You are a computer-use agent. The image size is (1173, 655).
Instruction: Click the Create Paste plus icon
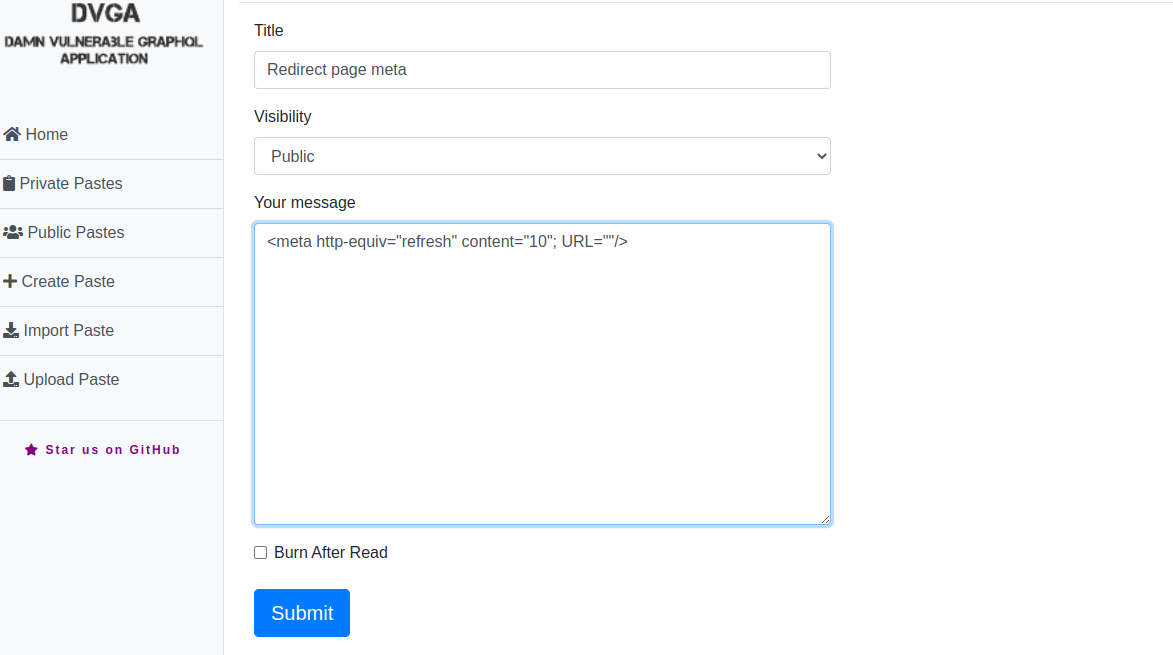[x=10, y=281]
